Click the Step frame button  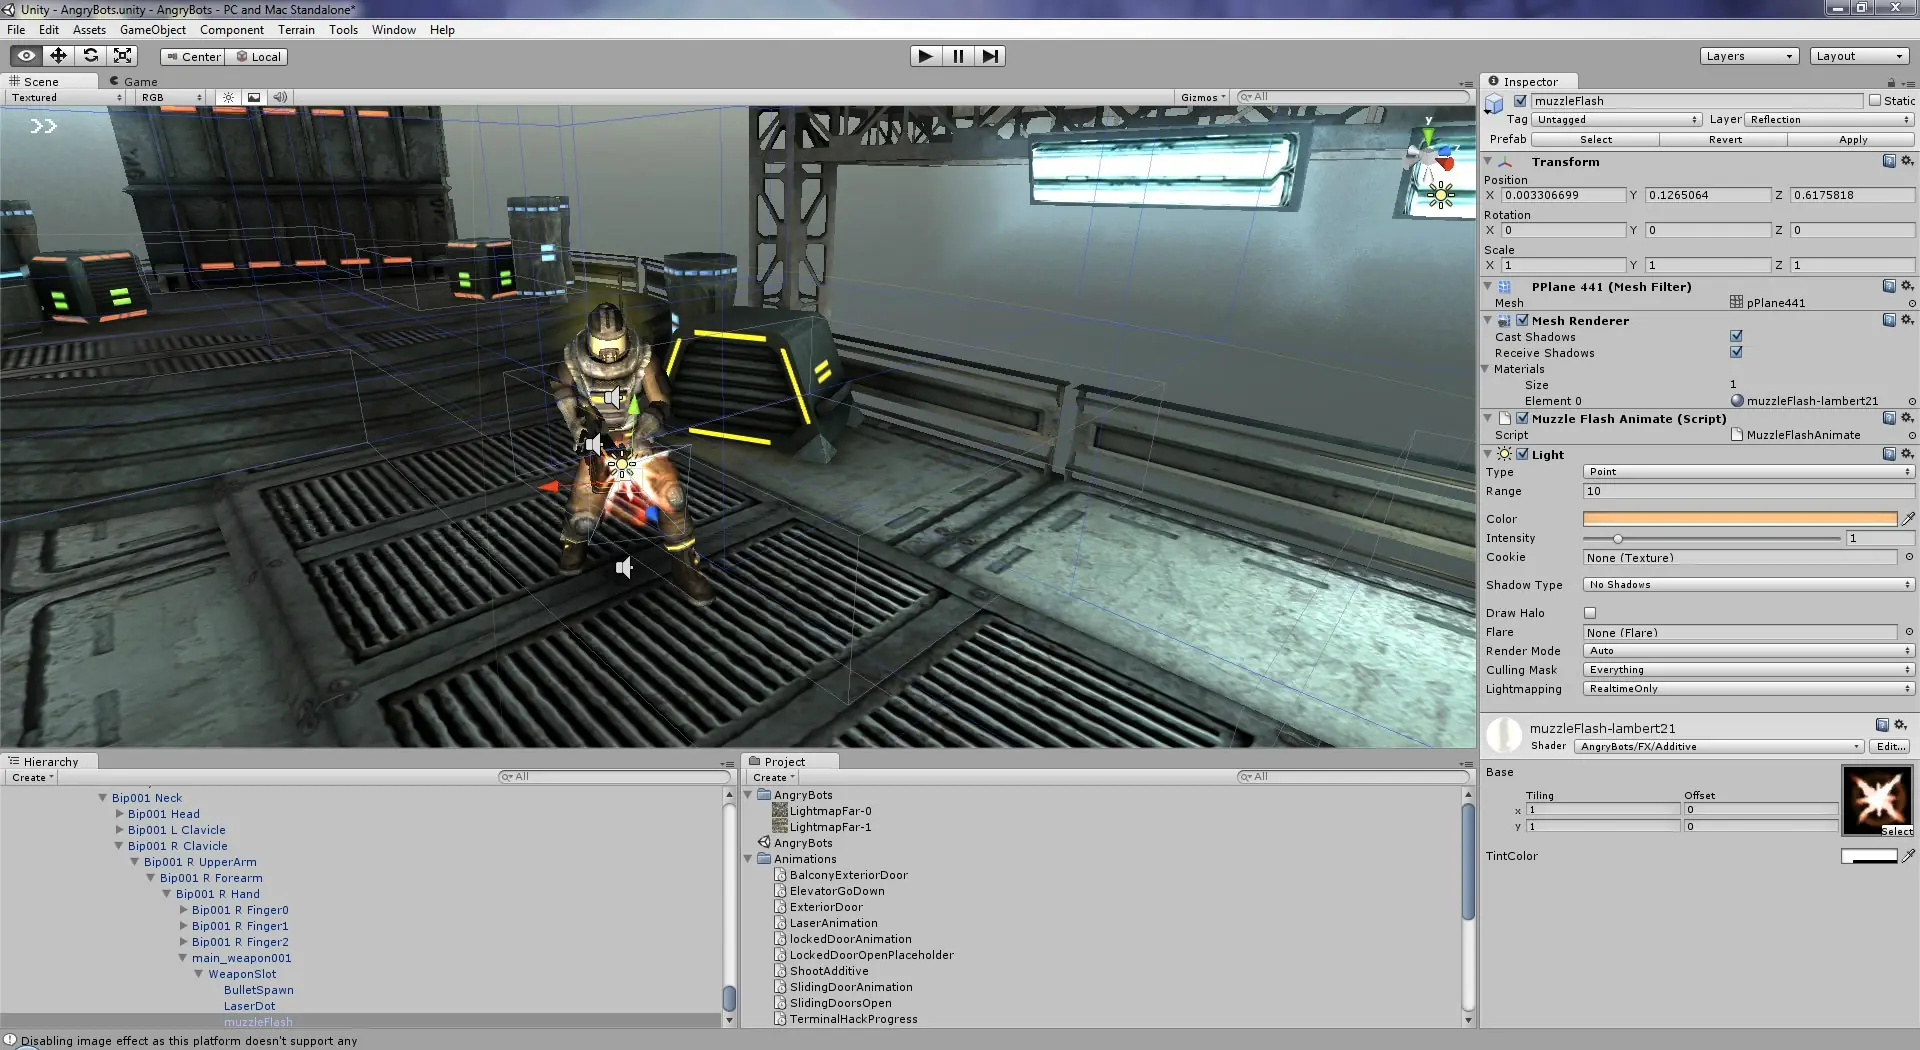coord(989,56)
